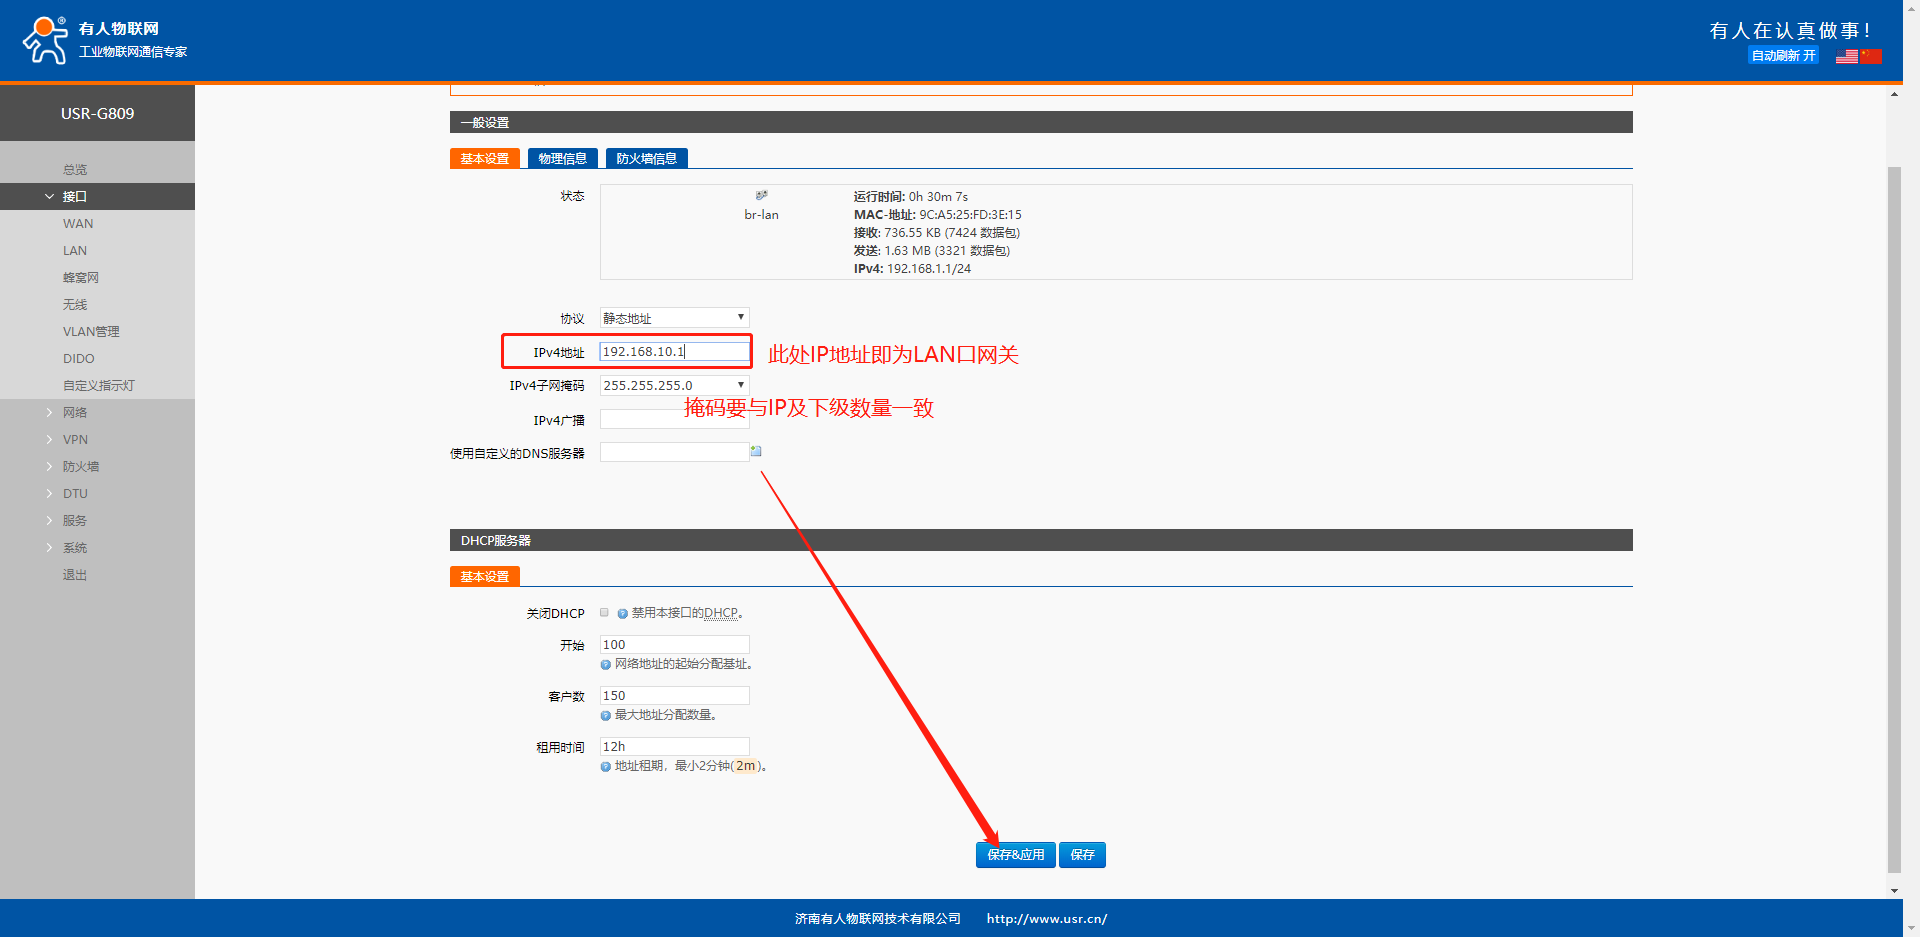Expand the 网络 sidebar menu
The height and width of the screenshot is (937, 1920).
click(75, 413)
